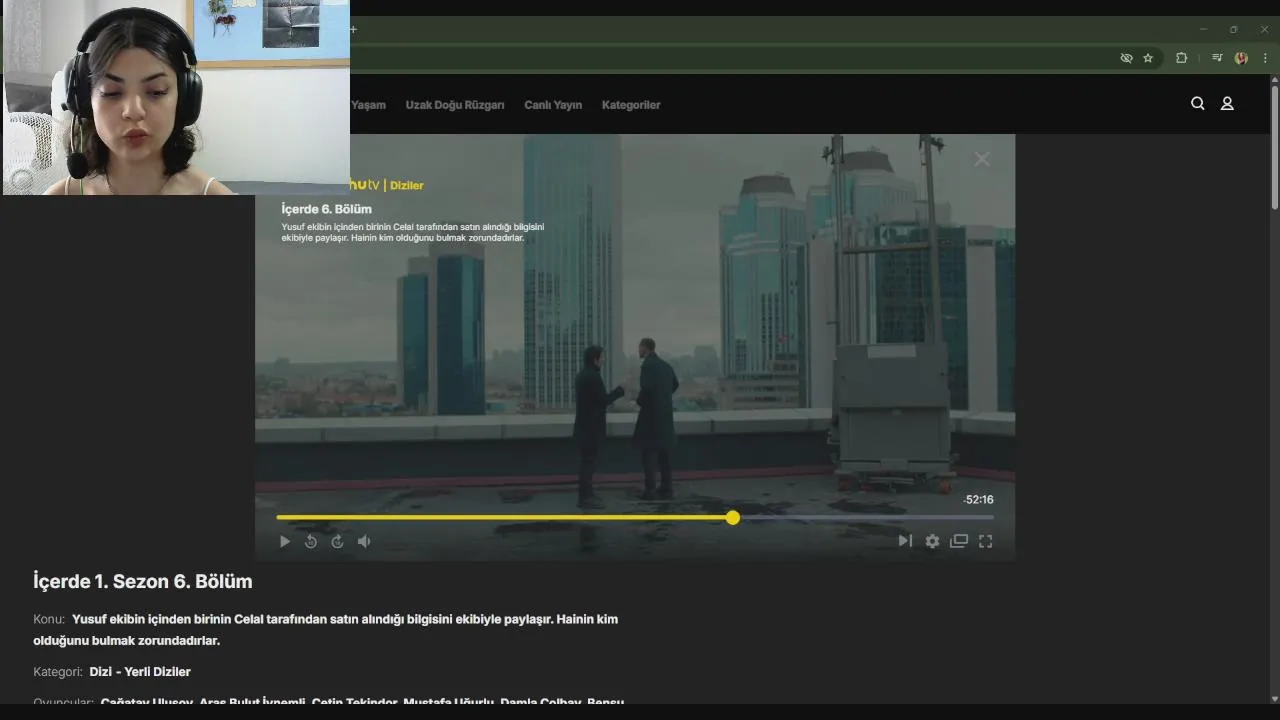Viewport: 1280px width, 720px height.
Task: Skip forward a few seconds
Action: point(337,541)
